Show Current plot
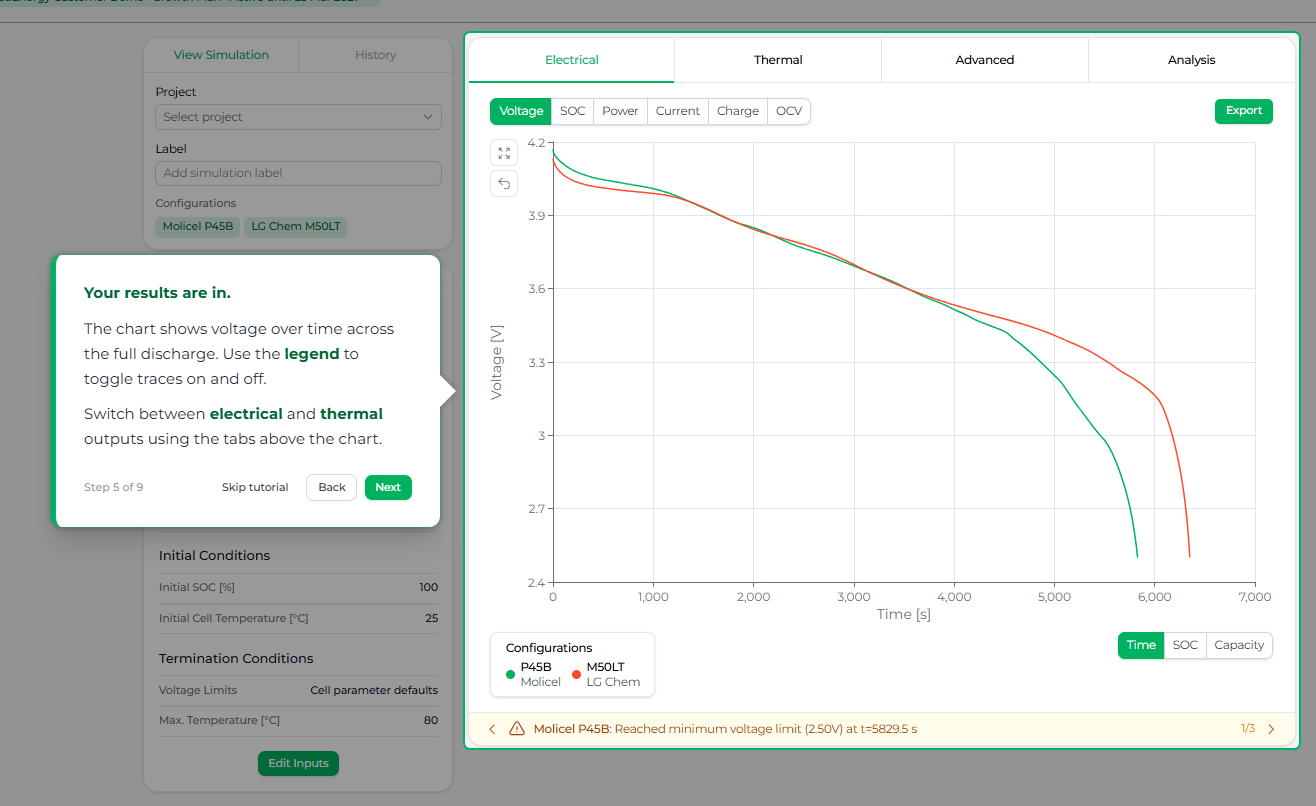The image size is (1316, 806). point(678,111)
